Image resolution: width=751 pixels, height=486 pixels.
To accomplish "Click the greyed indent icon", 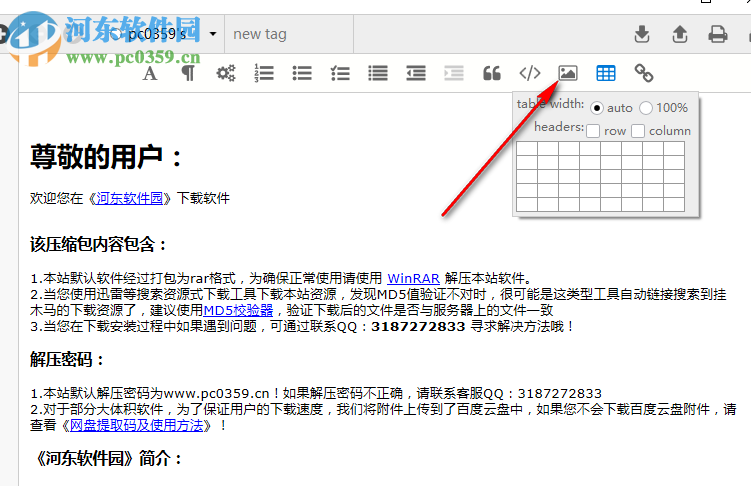I will point(454,73).
